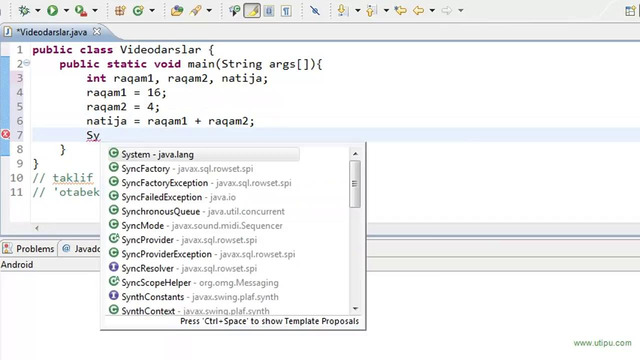Click New Java Class green icon
Viewport: 640px width, 360px height.
(x=138, y=10)
